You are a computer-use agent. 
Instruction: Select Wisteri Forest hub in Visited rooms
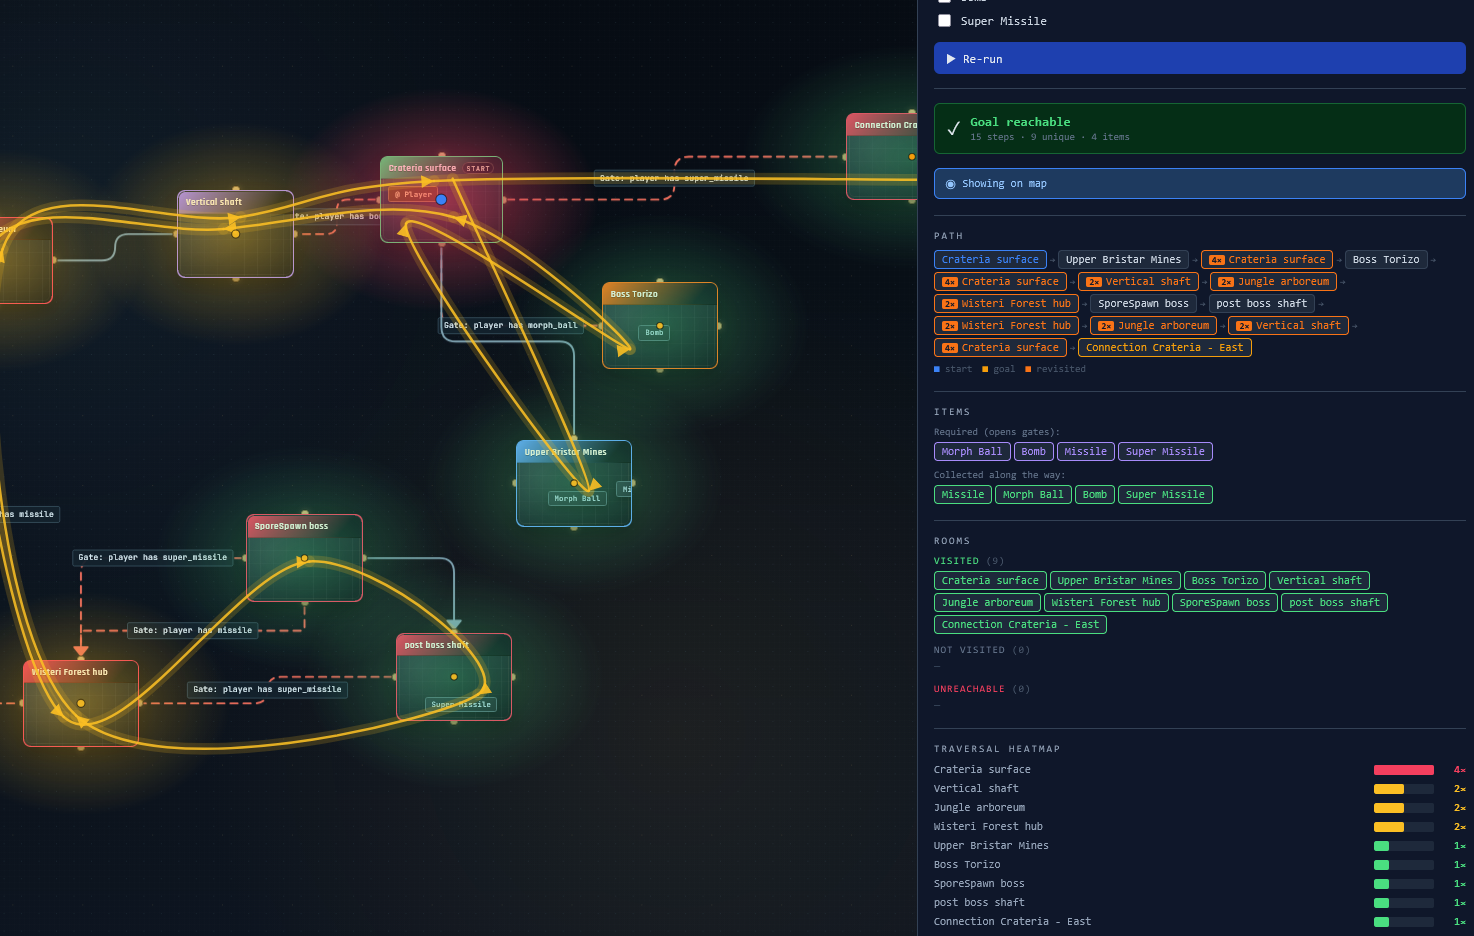coord(1106,602)
